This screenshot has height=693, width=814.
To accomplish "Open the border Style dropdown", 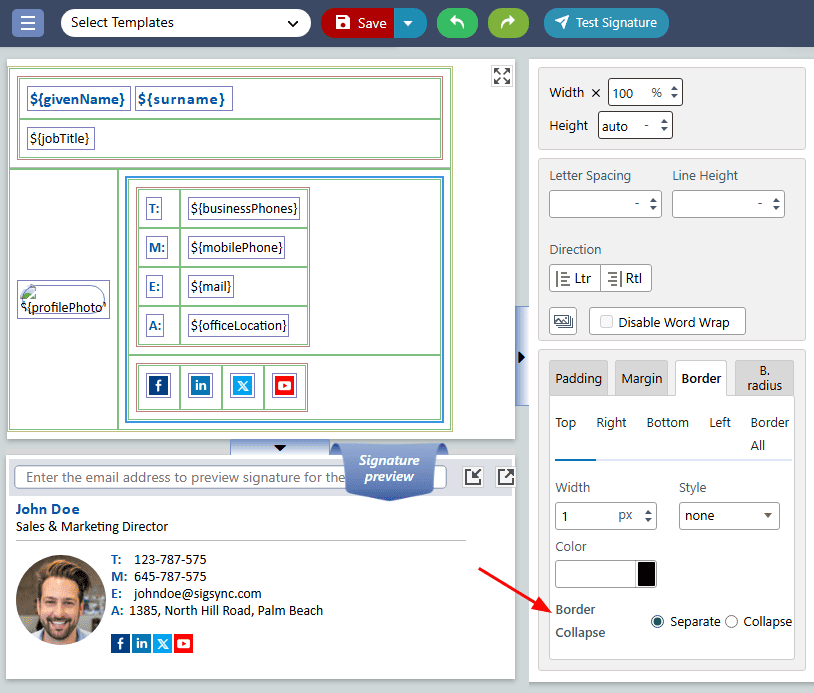I will [729, 516].
